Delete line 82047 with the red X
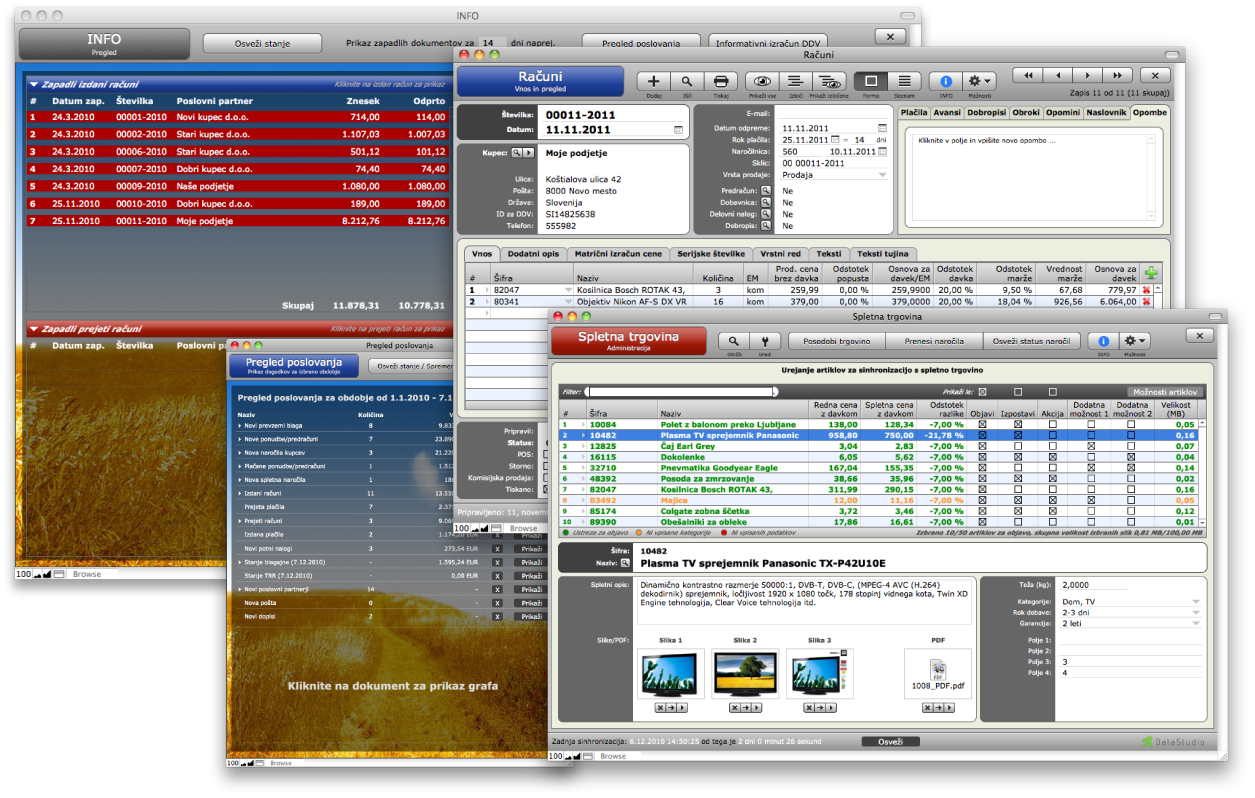 pyautogui.click(x=1147, y=289)
